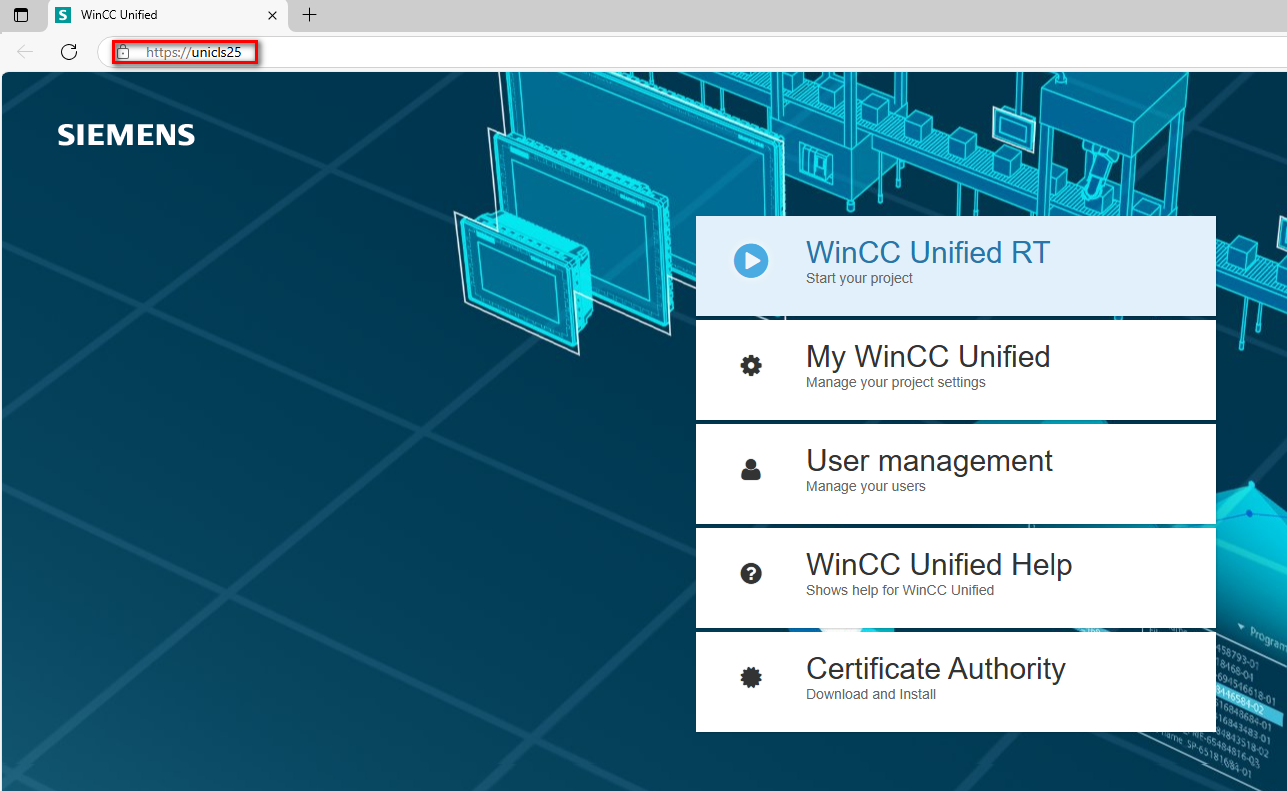
Task: Select the WinCC Unified browser tab
Action: [150, 15]
